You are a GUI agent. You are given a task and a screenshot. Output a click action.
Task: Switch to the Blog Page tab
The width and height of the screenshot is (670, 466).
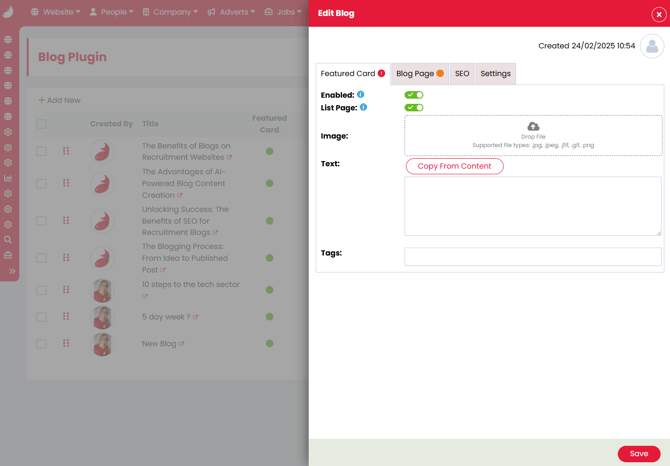coord(419,74)
